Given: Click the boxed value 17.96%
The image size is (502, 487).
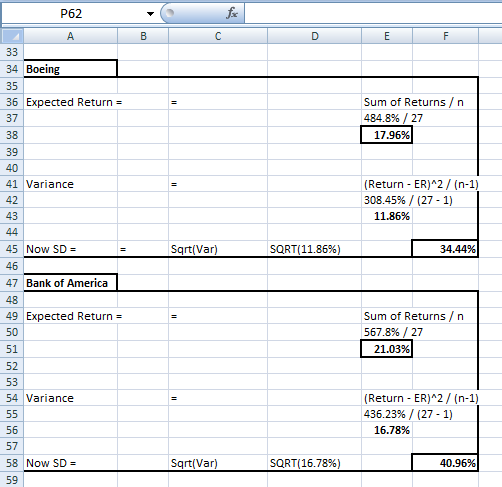Looking at the screenshot, I should [x=387, y=135].
